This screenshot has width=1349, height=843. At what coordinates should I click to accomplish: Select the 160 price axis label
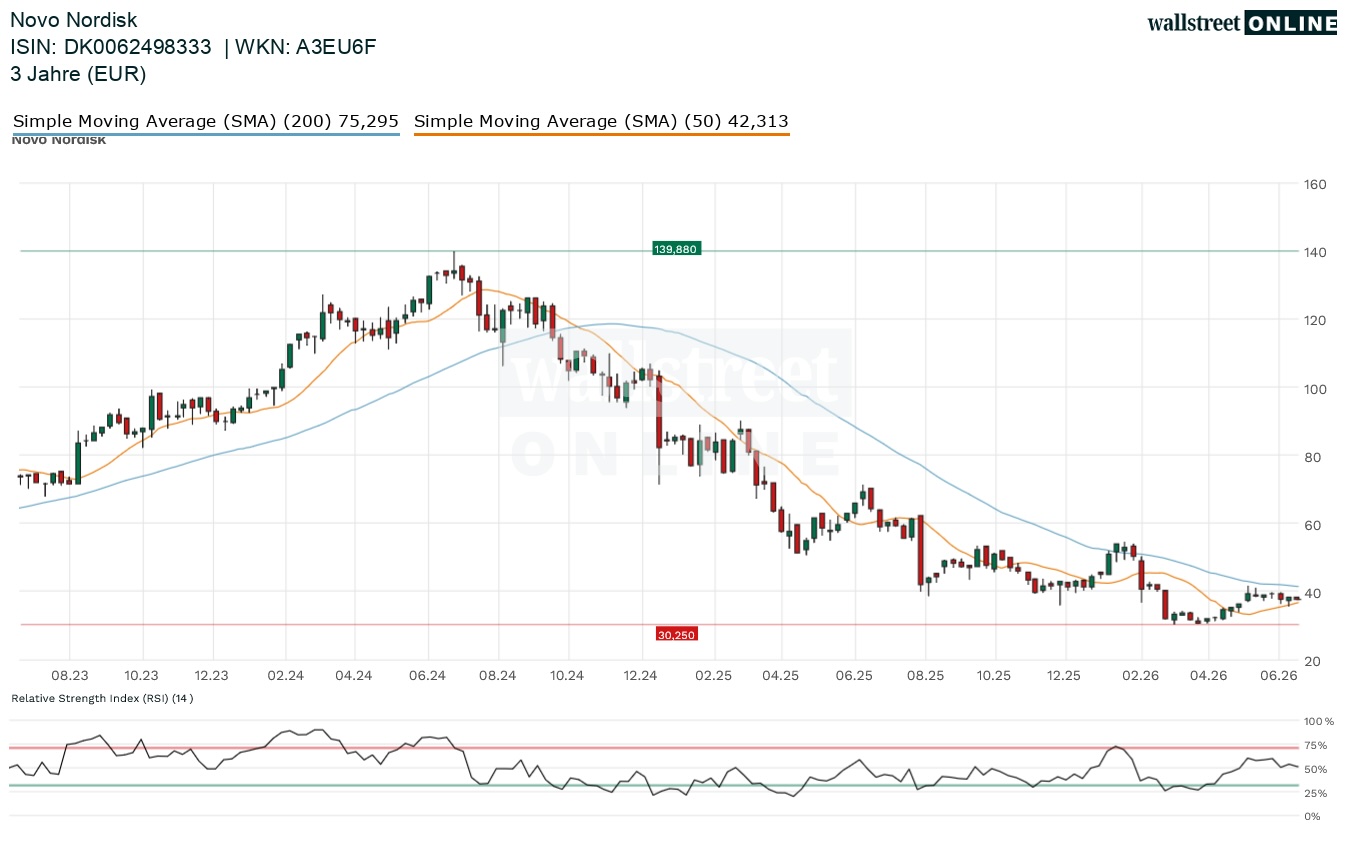[x=1315, y=184]
